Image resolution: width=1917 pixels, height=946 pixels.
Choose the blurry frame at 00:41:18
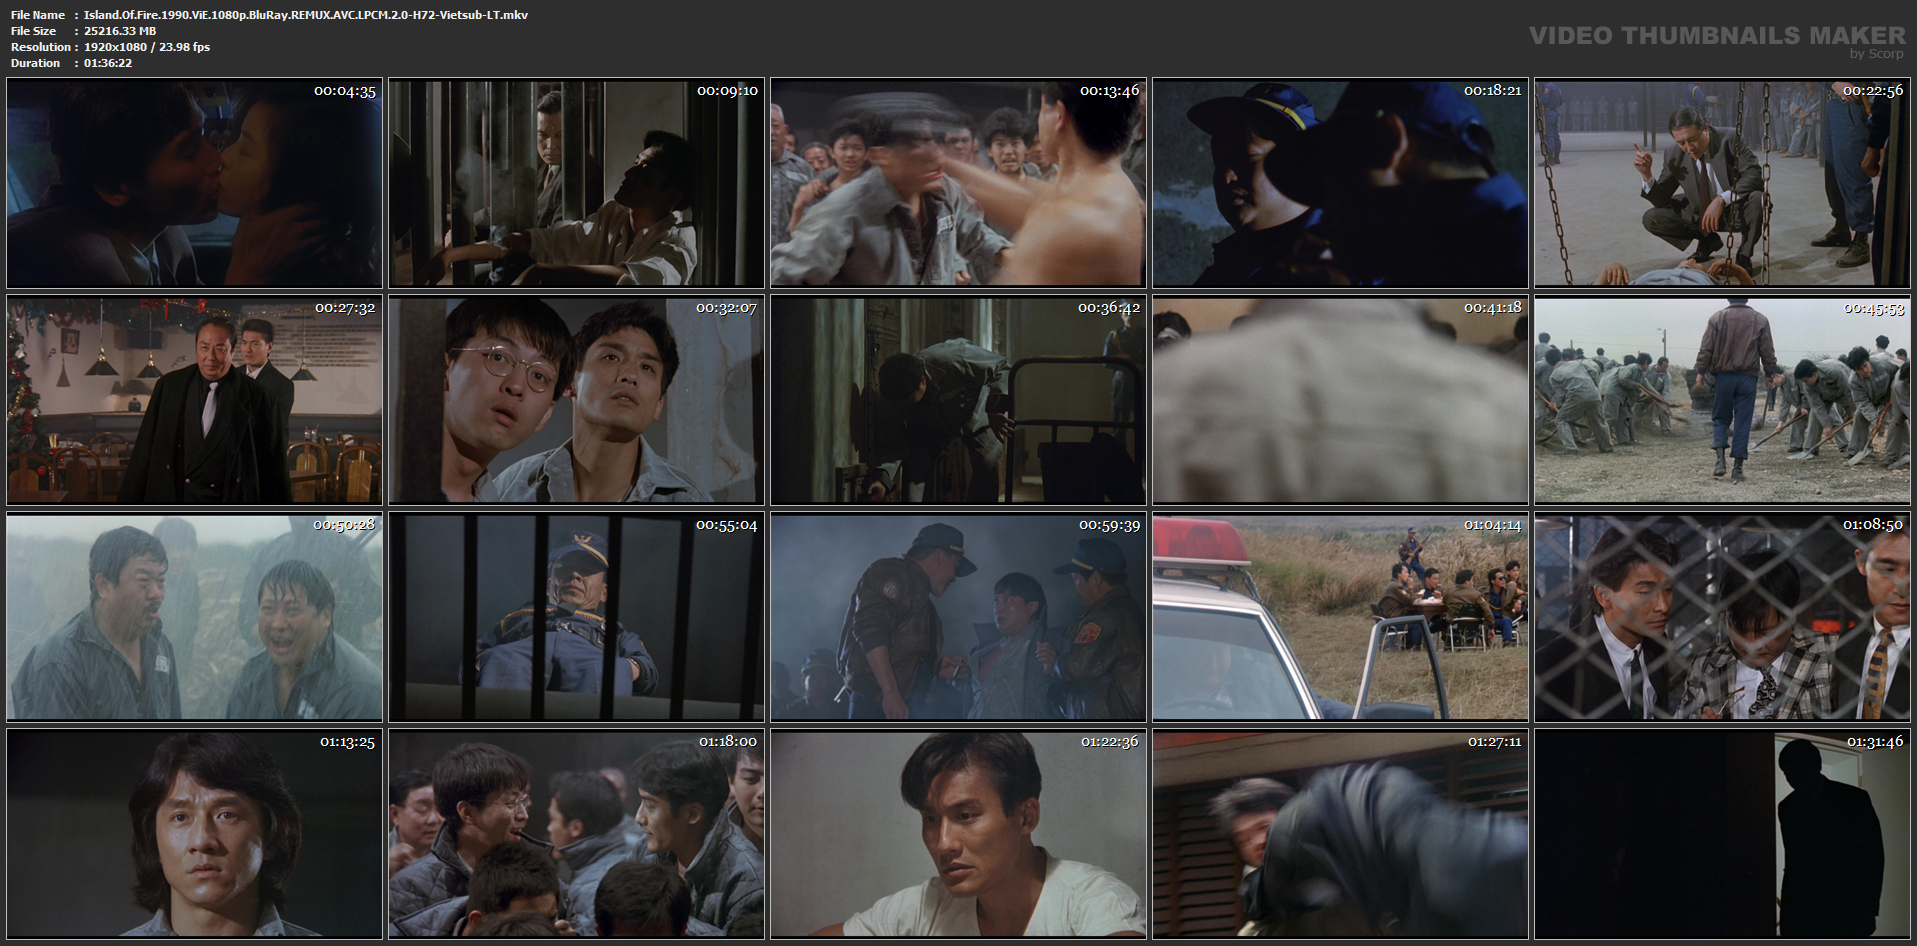[1340, 400]
